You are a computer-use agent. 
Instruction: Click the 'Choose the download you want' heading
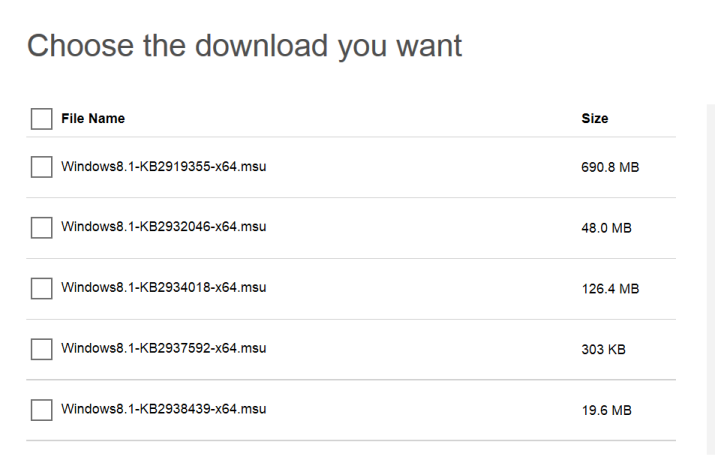[244, 46]
